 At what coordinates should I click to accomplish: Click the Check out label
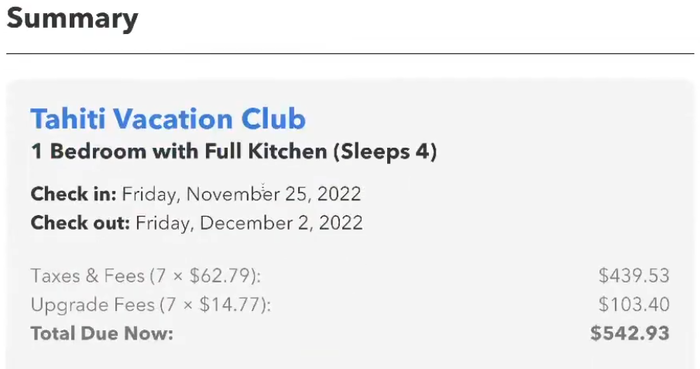click(80, 223)
